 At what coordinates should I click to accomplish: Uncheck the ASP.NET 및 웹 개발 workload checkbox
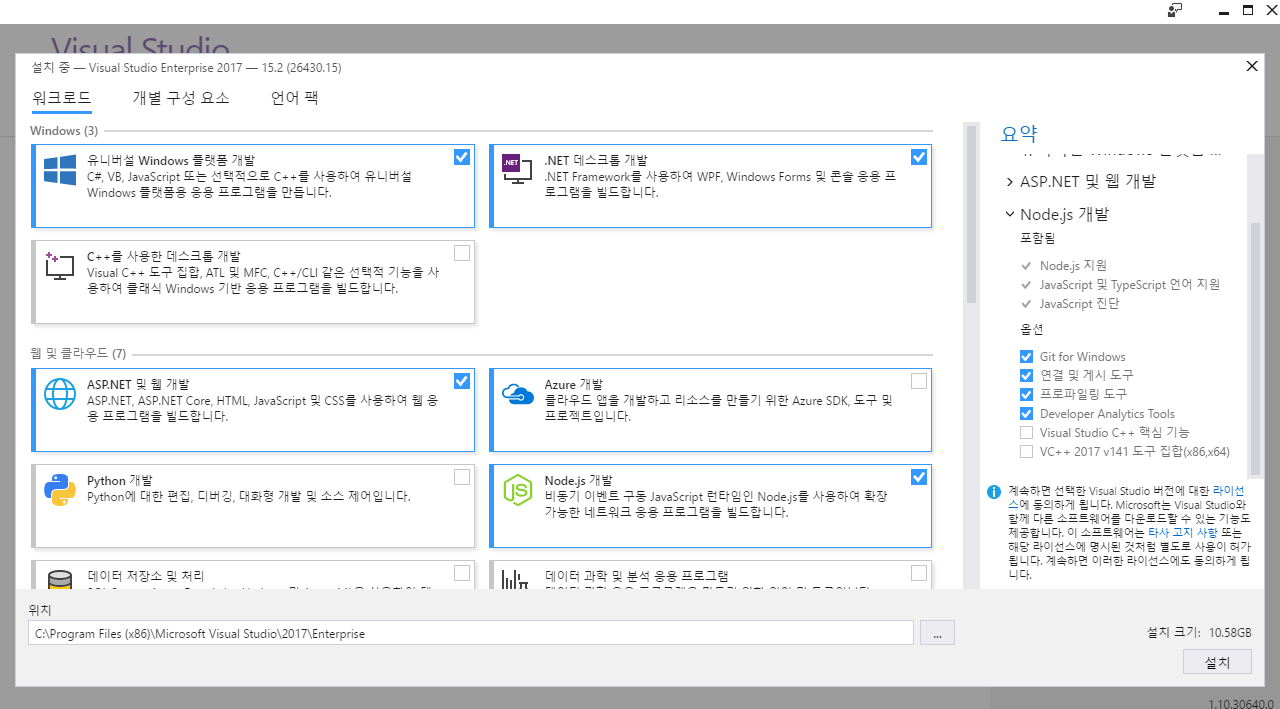click(x=461, y=381)
